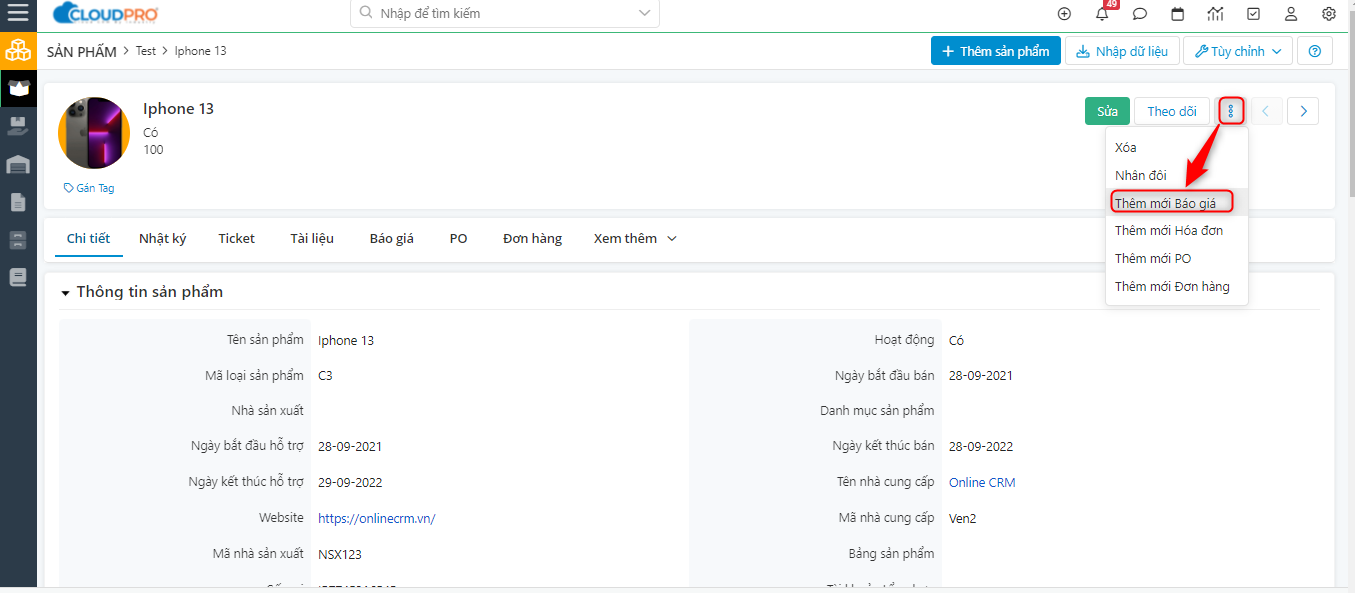The image size is (1355, 593).
Task: Click the Theo dõi button
Action: coord(1172,111)
